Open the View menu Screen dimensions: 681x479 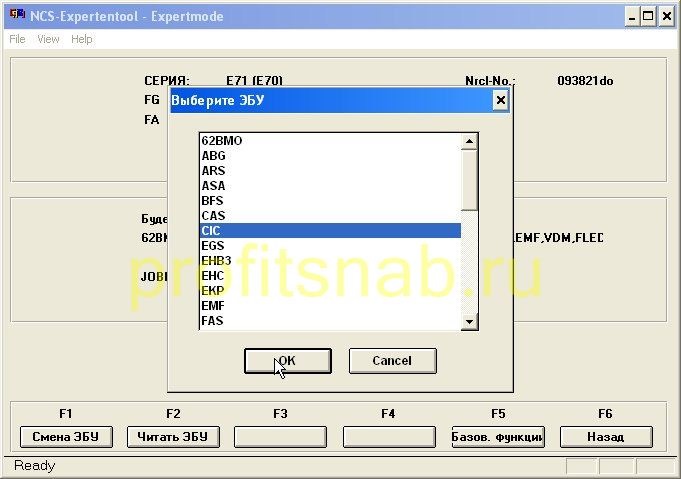coord(48,39)
